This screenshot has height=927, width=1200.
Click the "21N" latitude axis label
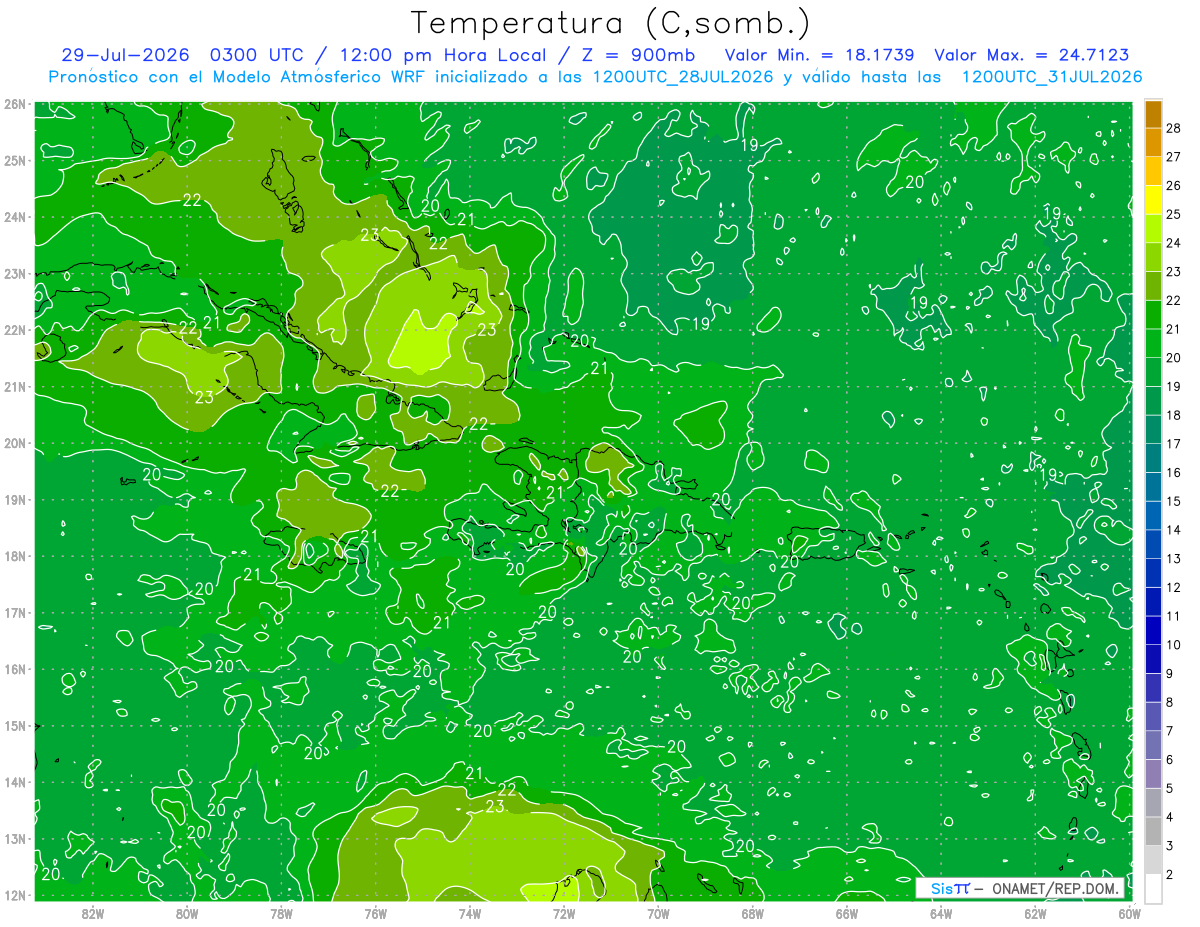coord(14,386)
